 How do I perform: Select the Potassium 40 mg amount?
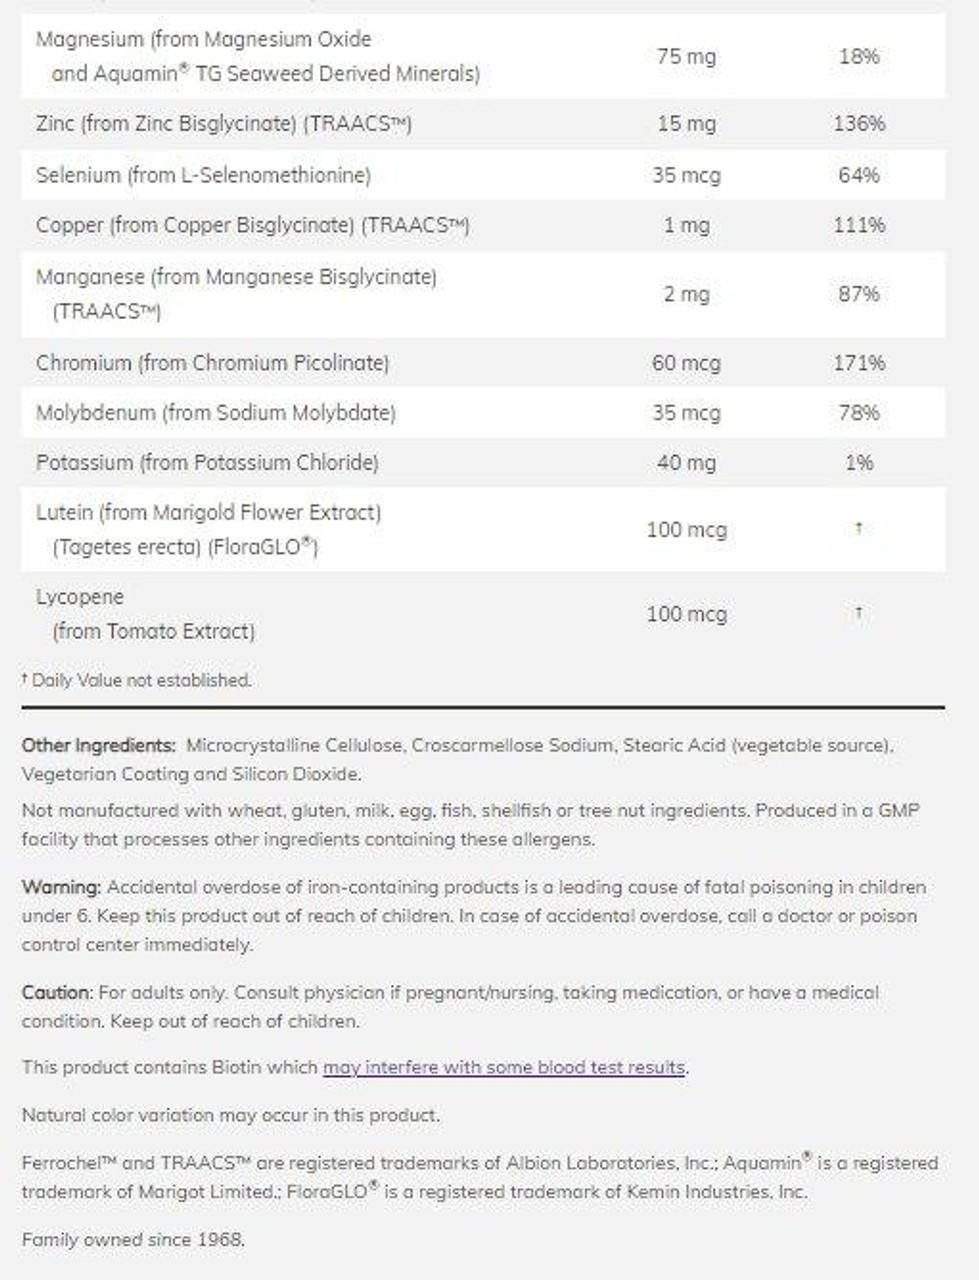(x=686, y=463)
